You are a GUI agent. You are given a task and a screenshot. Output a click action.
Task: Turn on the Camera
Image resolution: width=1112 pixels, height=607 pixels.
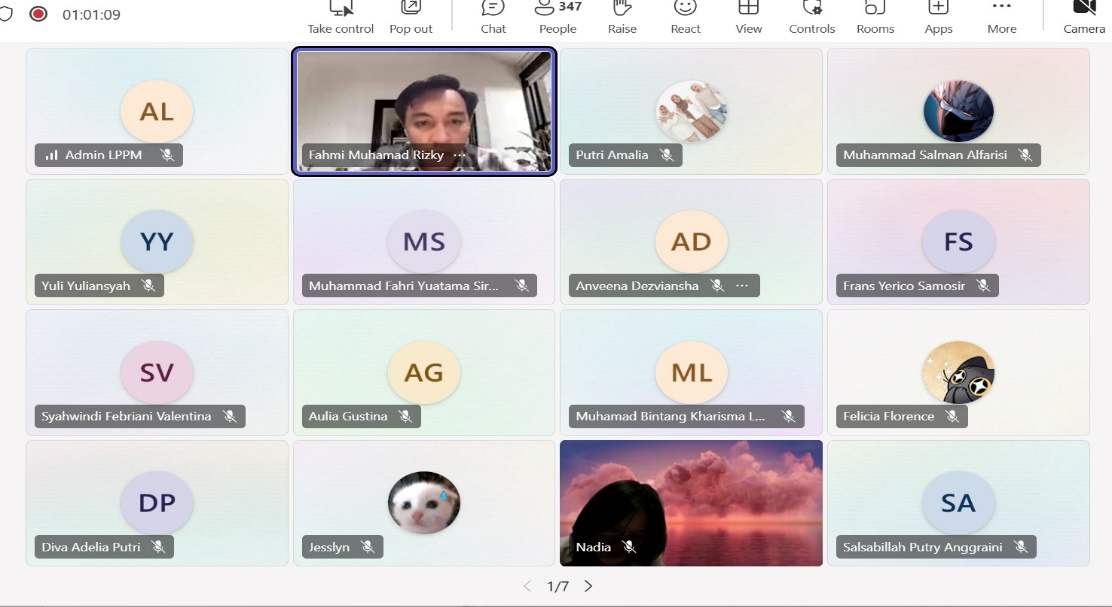click(x=1084, y=17)
